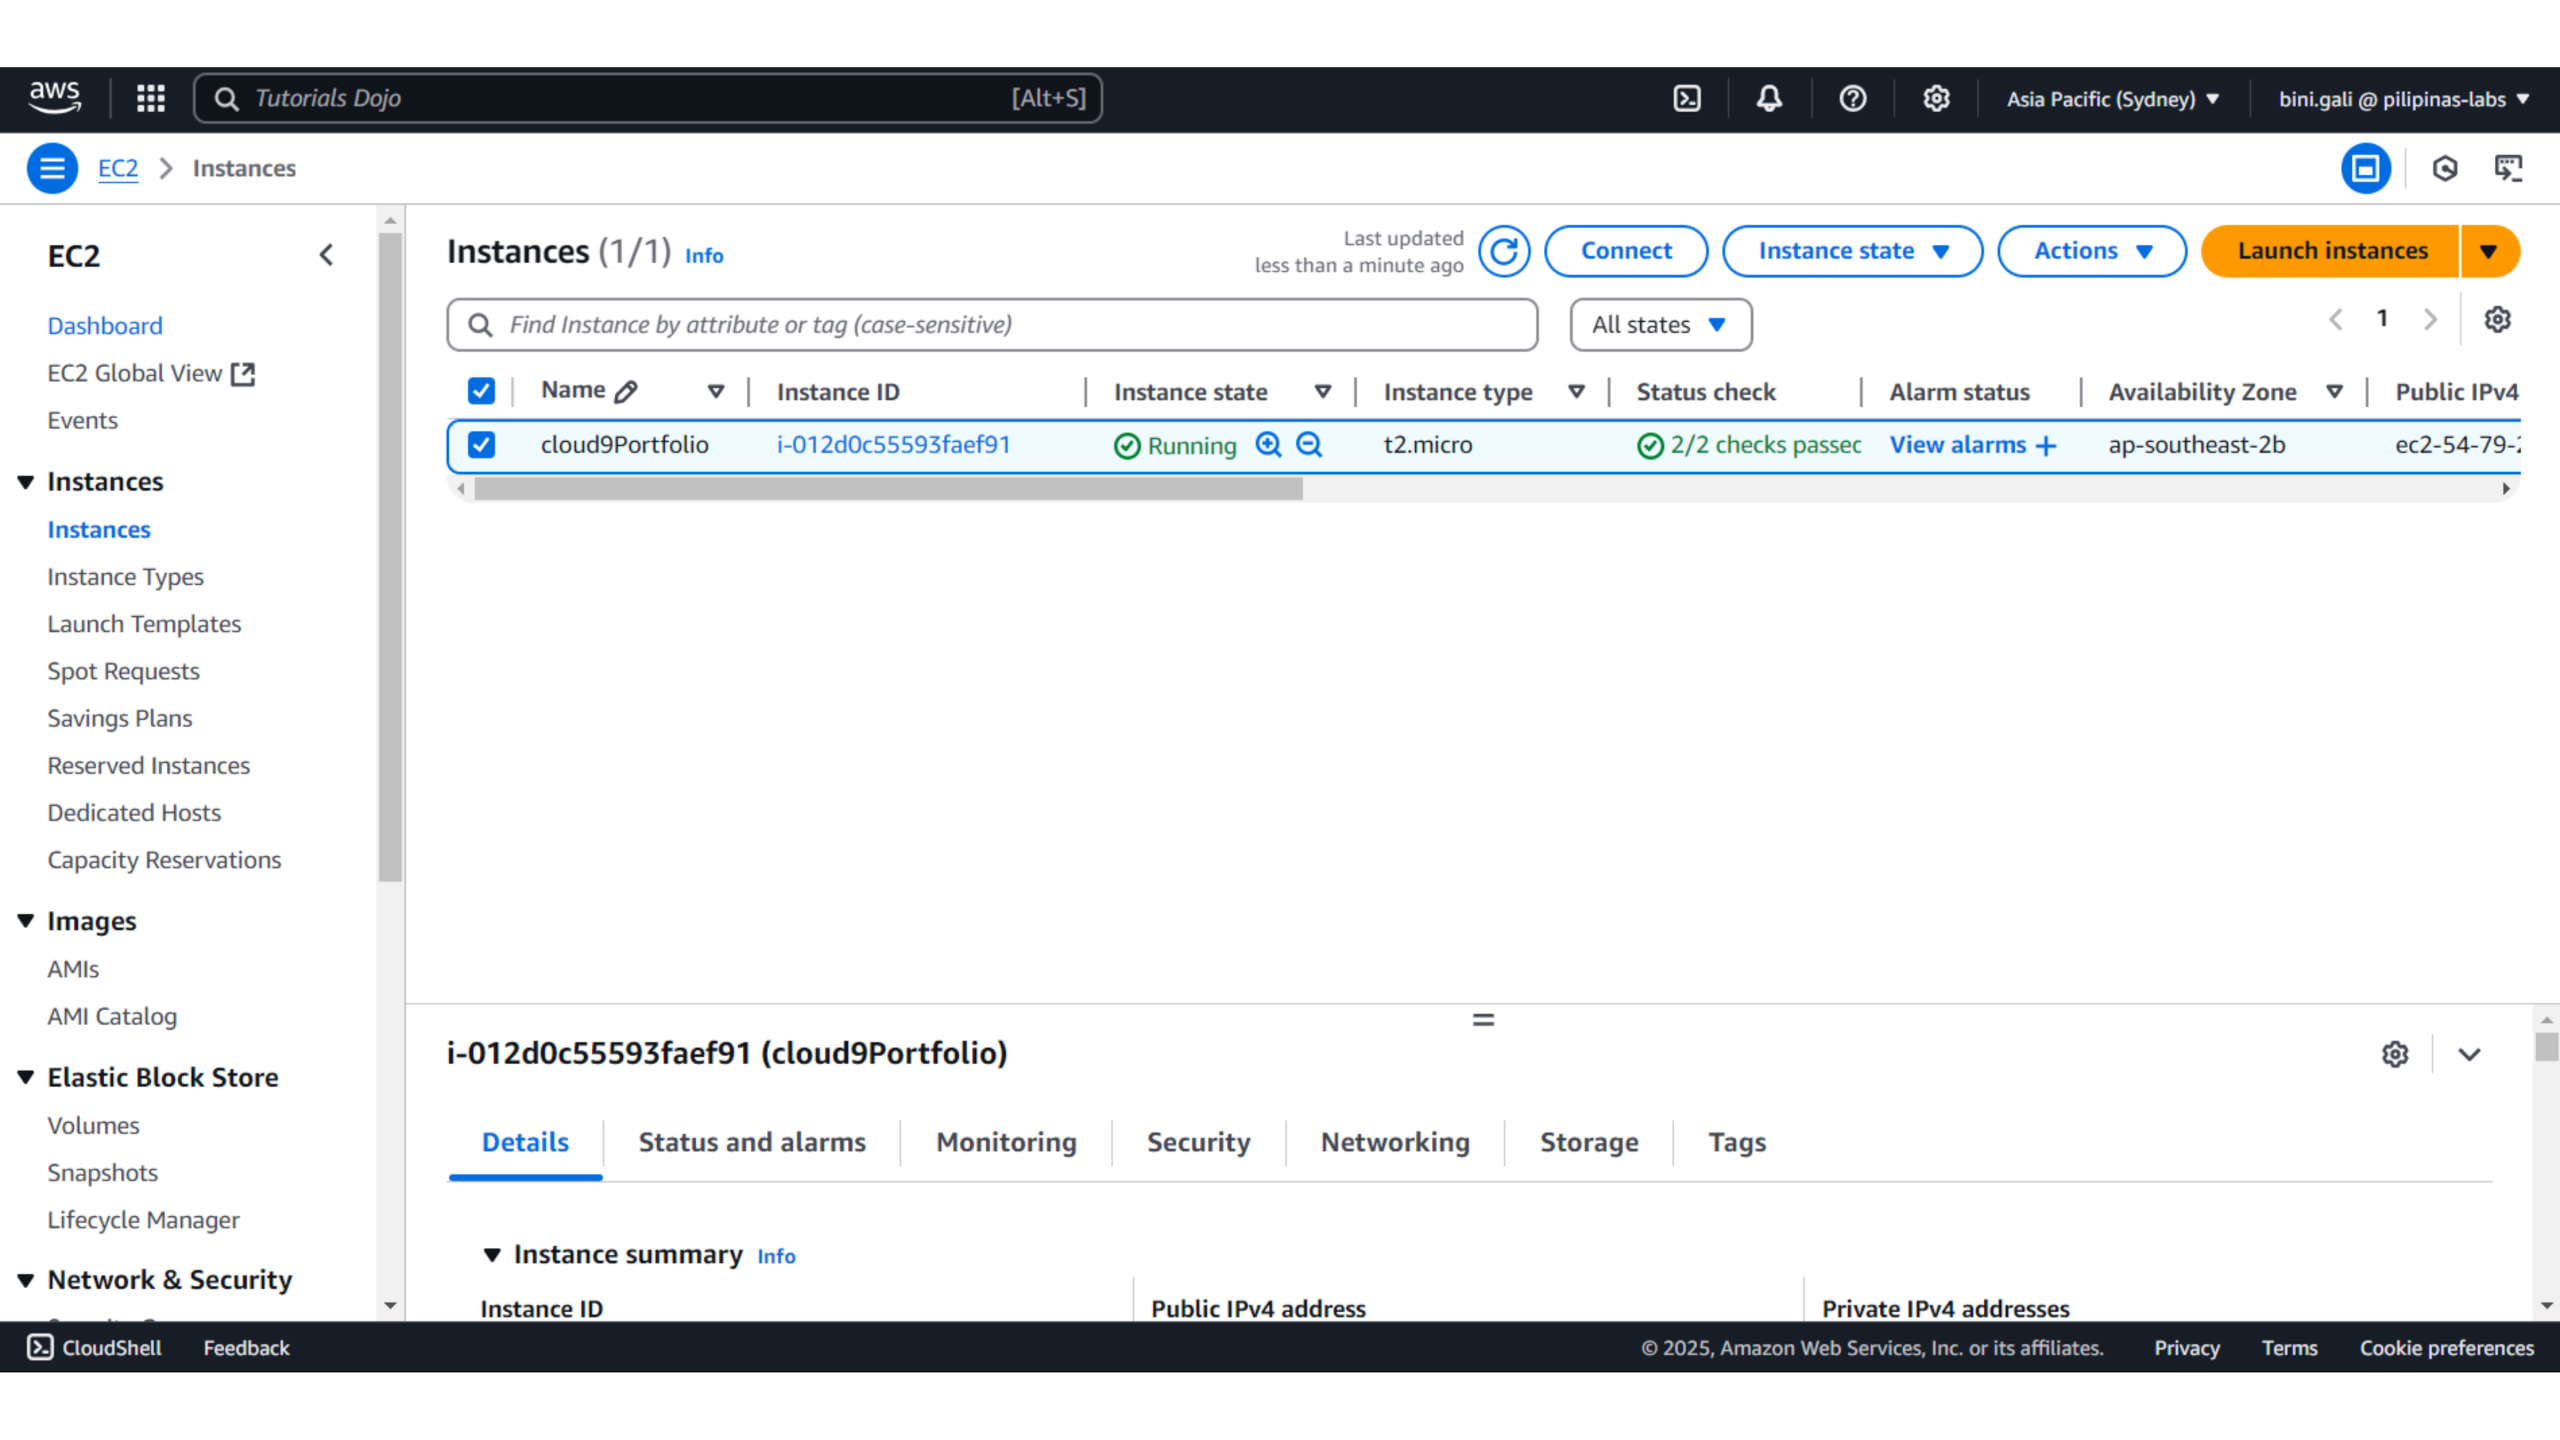Open instance ID i-012d0c55593faef91 link

[893, 444]
